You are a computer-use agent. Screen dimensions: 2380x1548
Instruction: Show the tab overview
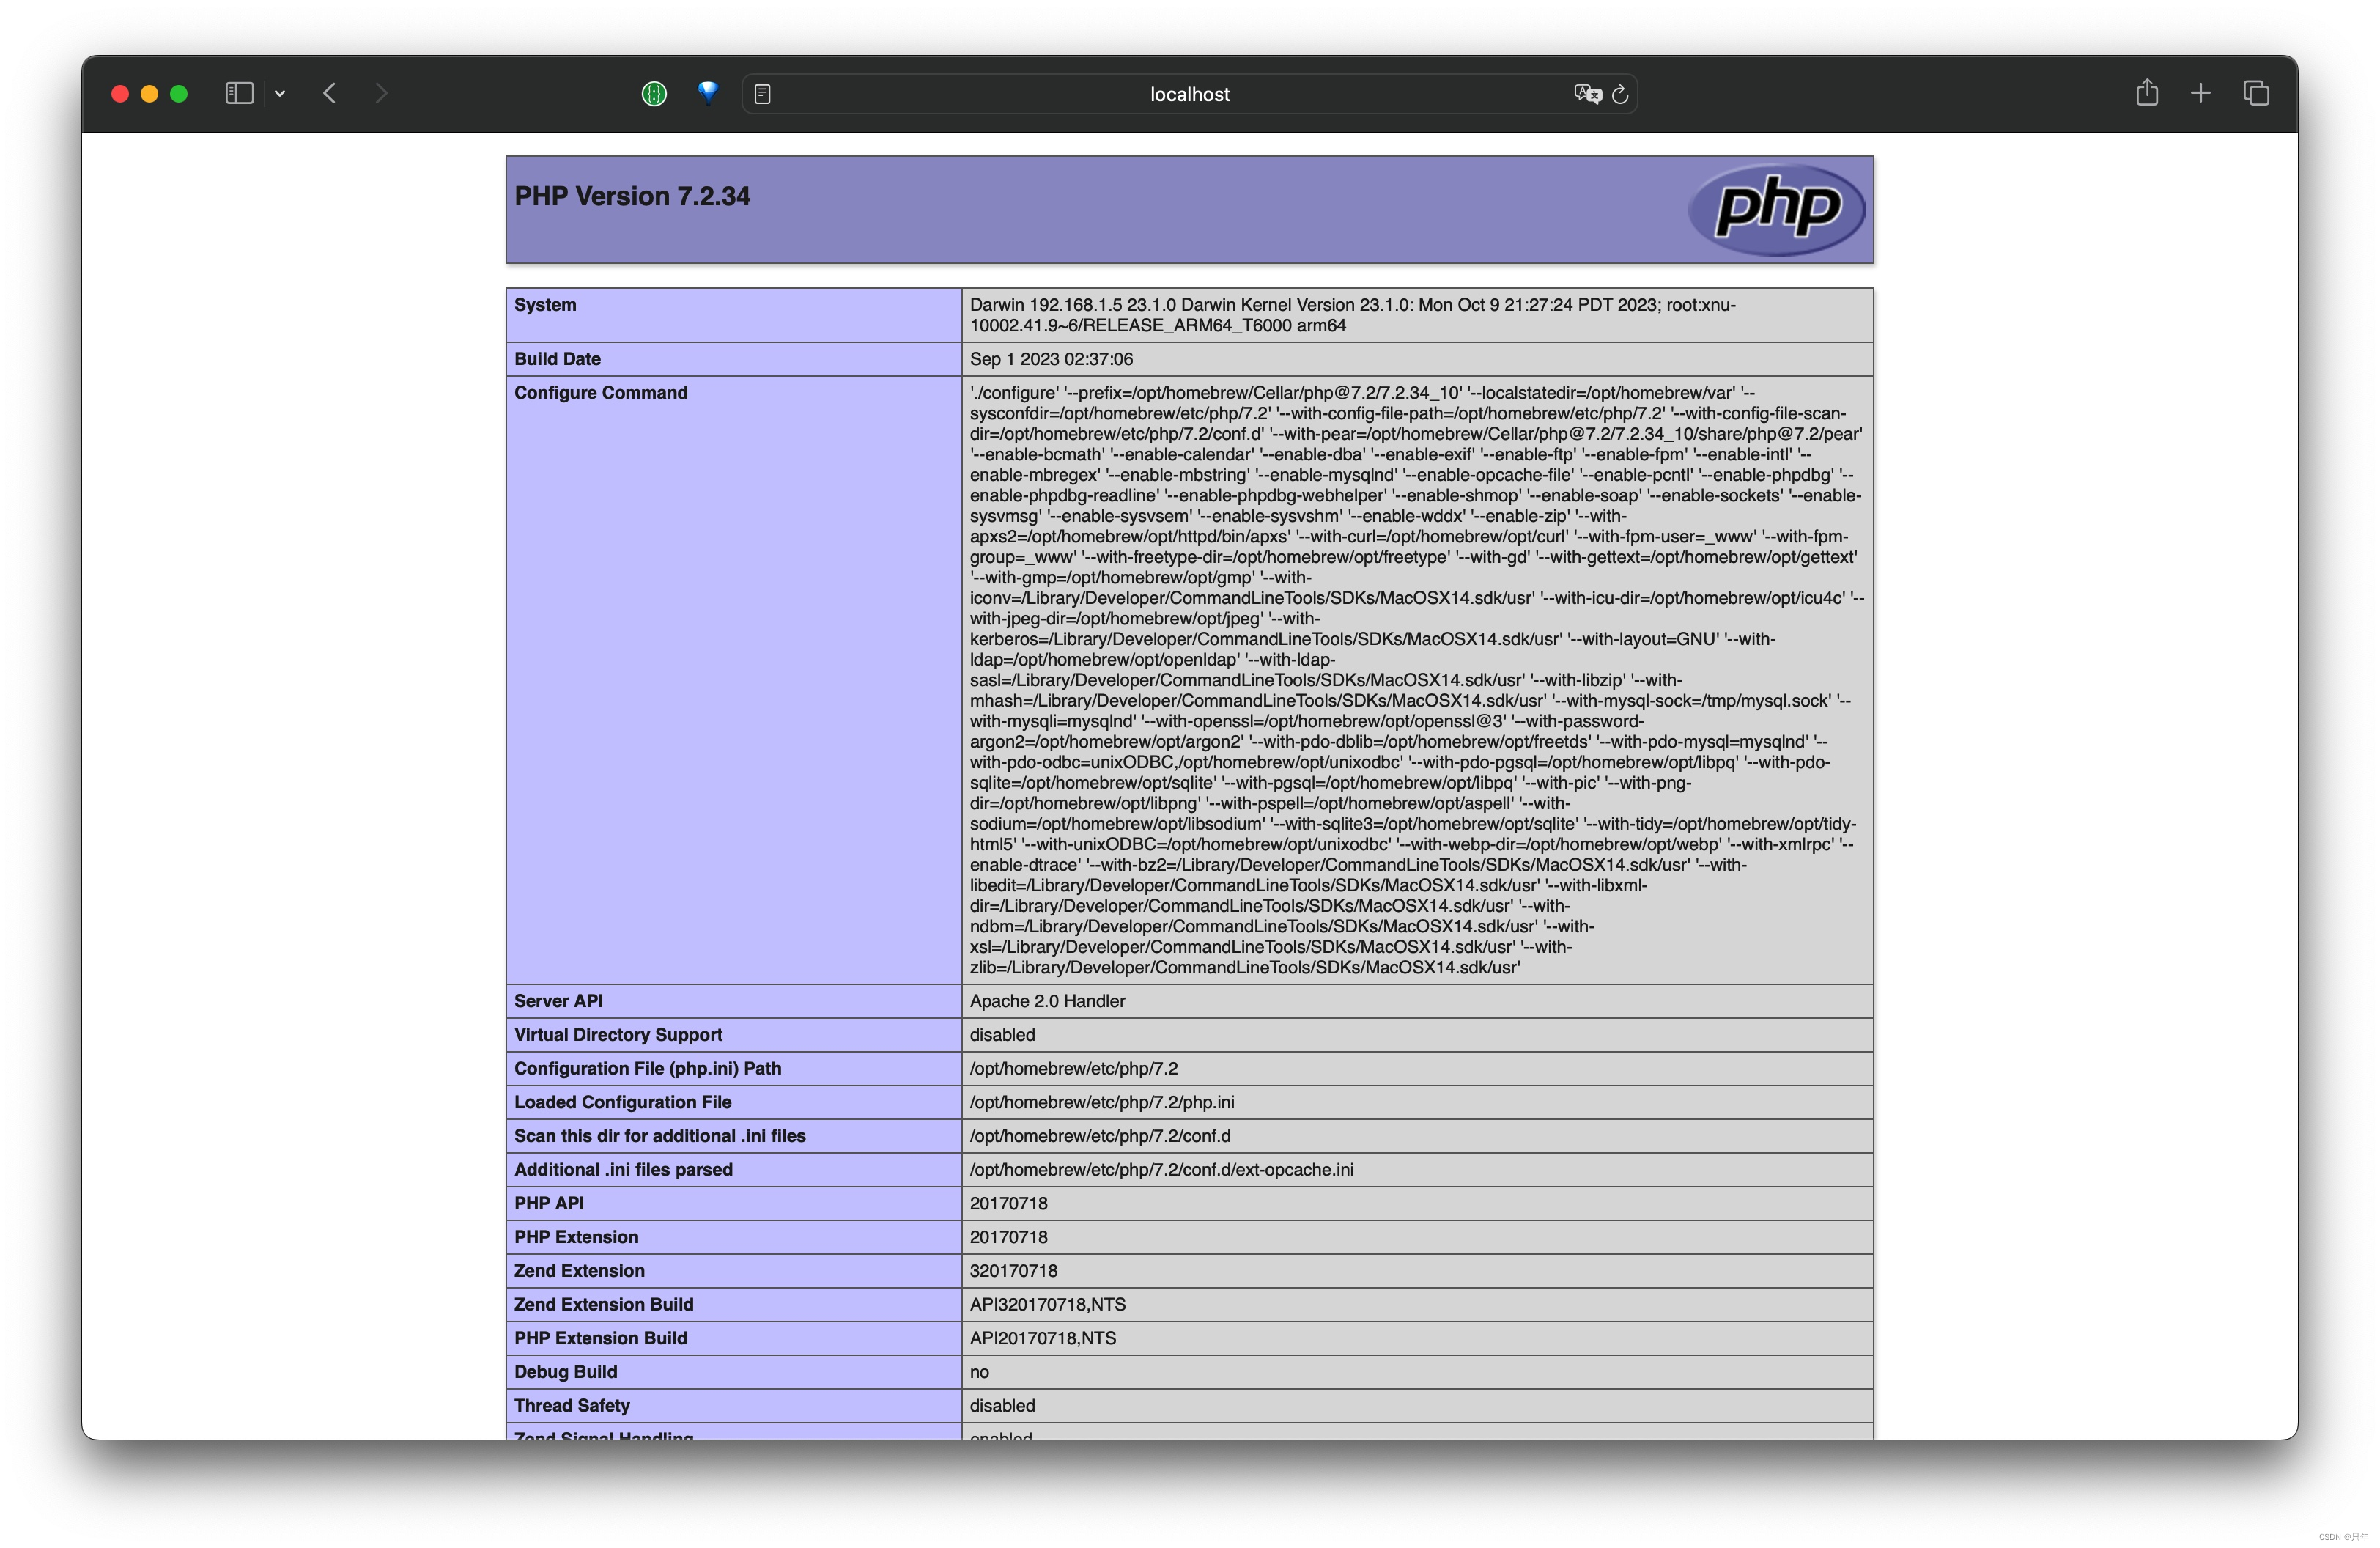tap(2256, 93)
